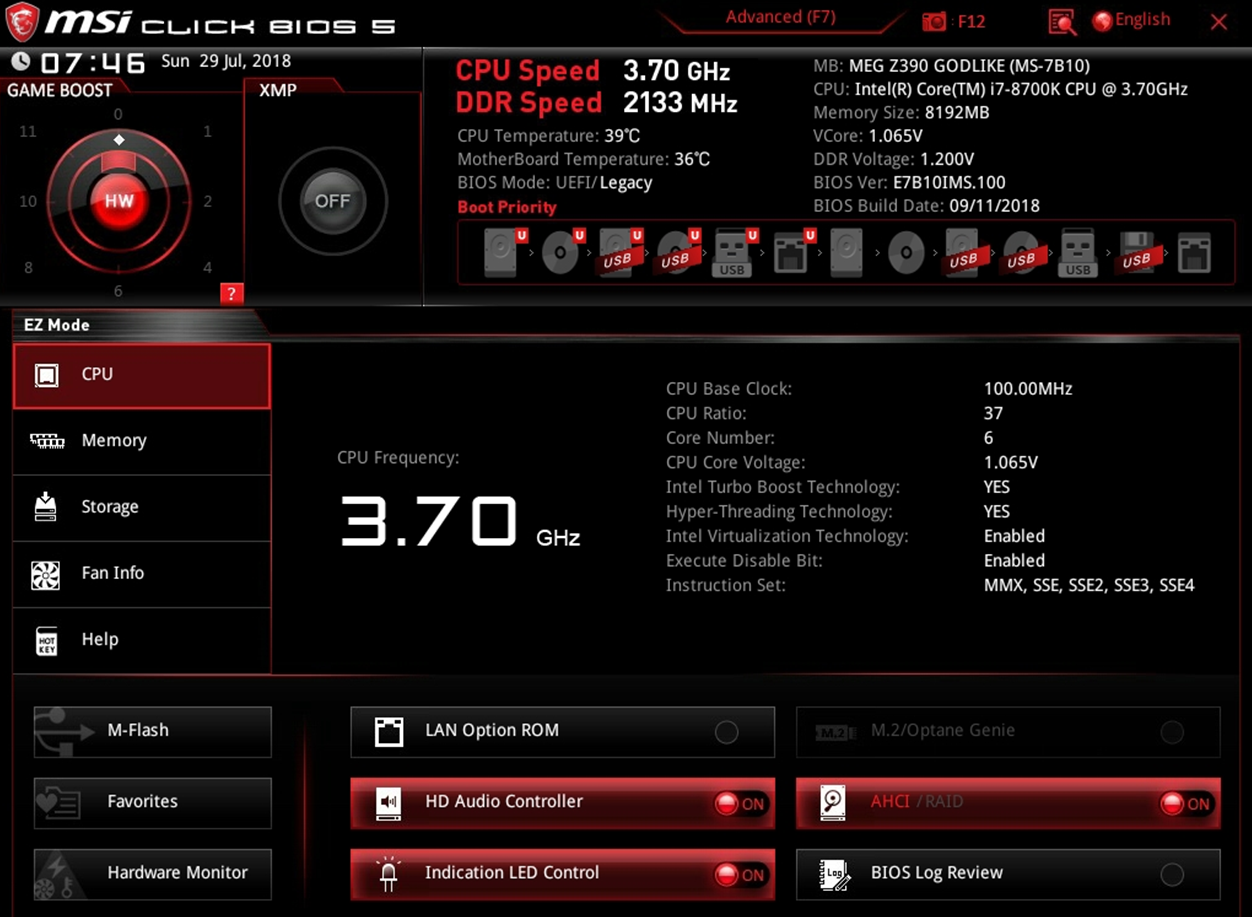This screenshot has height=917, width=1252.
Task: Open Hardware Monitor
Action: pyautogui.click(x=152, y=873)
